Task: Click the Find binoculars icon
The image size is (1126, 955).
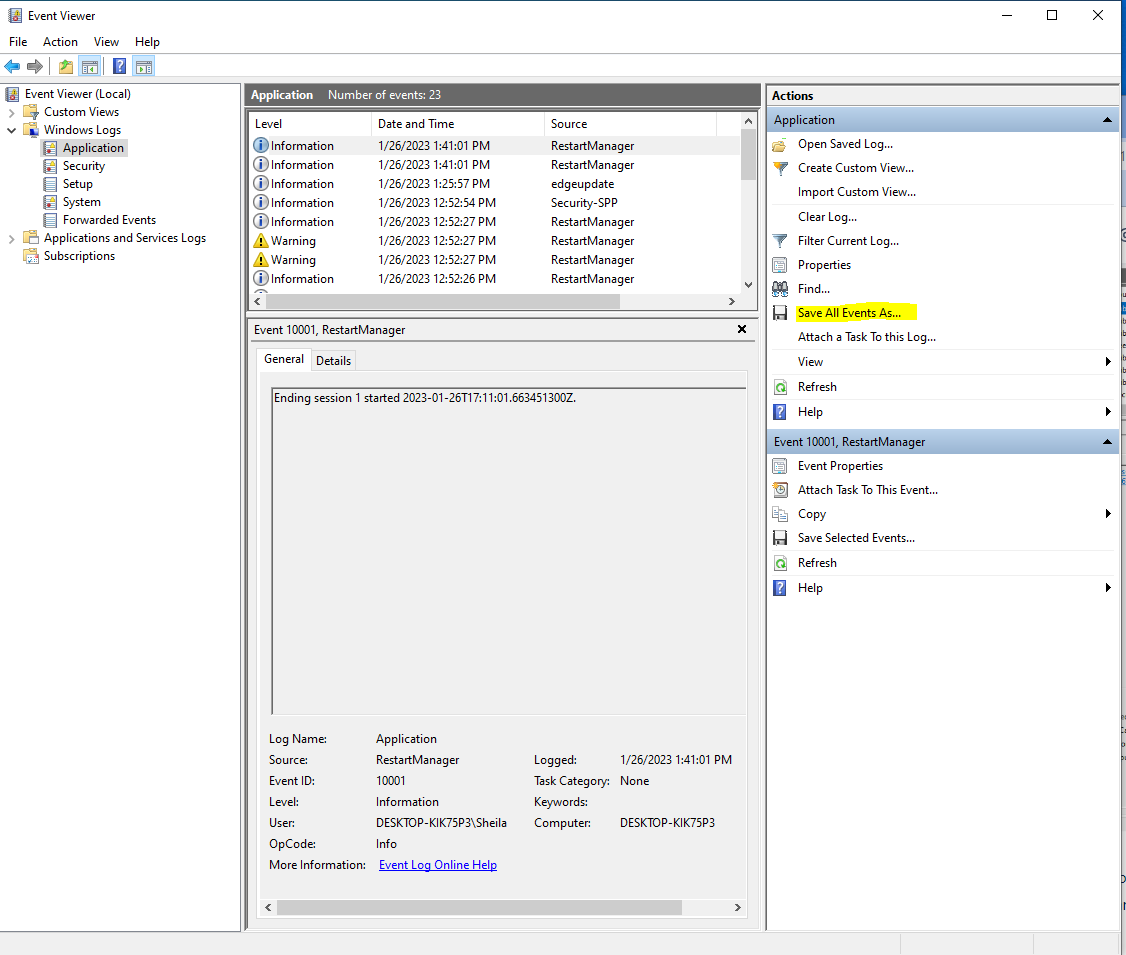Action: [780, 289]
